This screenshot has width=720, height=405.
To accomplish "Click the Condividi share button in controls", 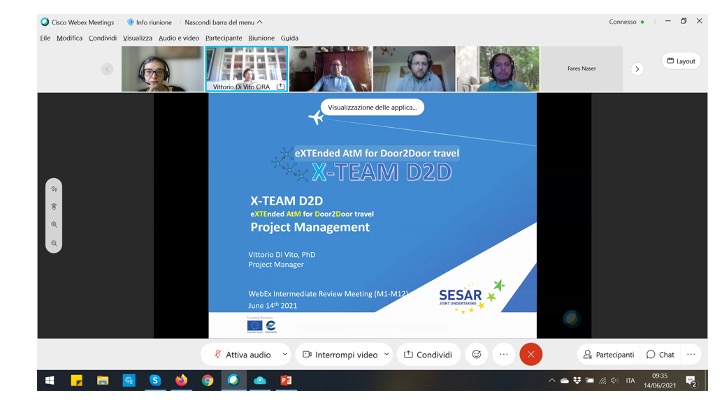I will coord(428,354).
